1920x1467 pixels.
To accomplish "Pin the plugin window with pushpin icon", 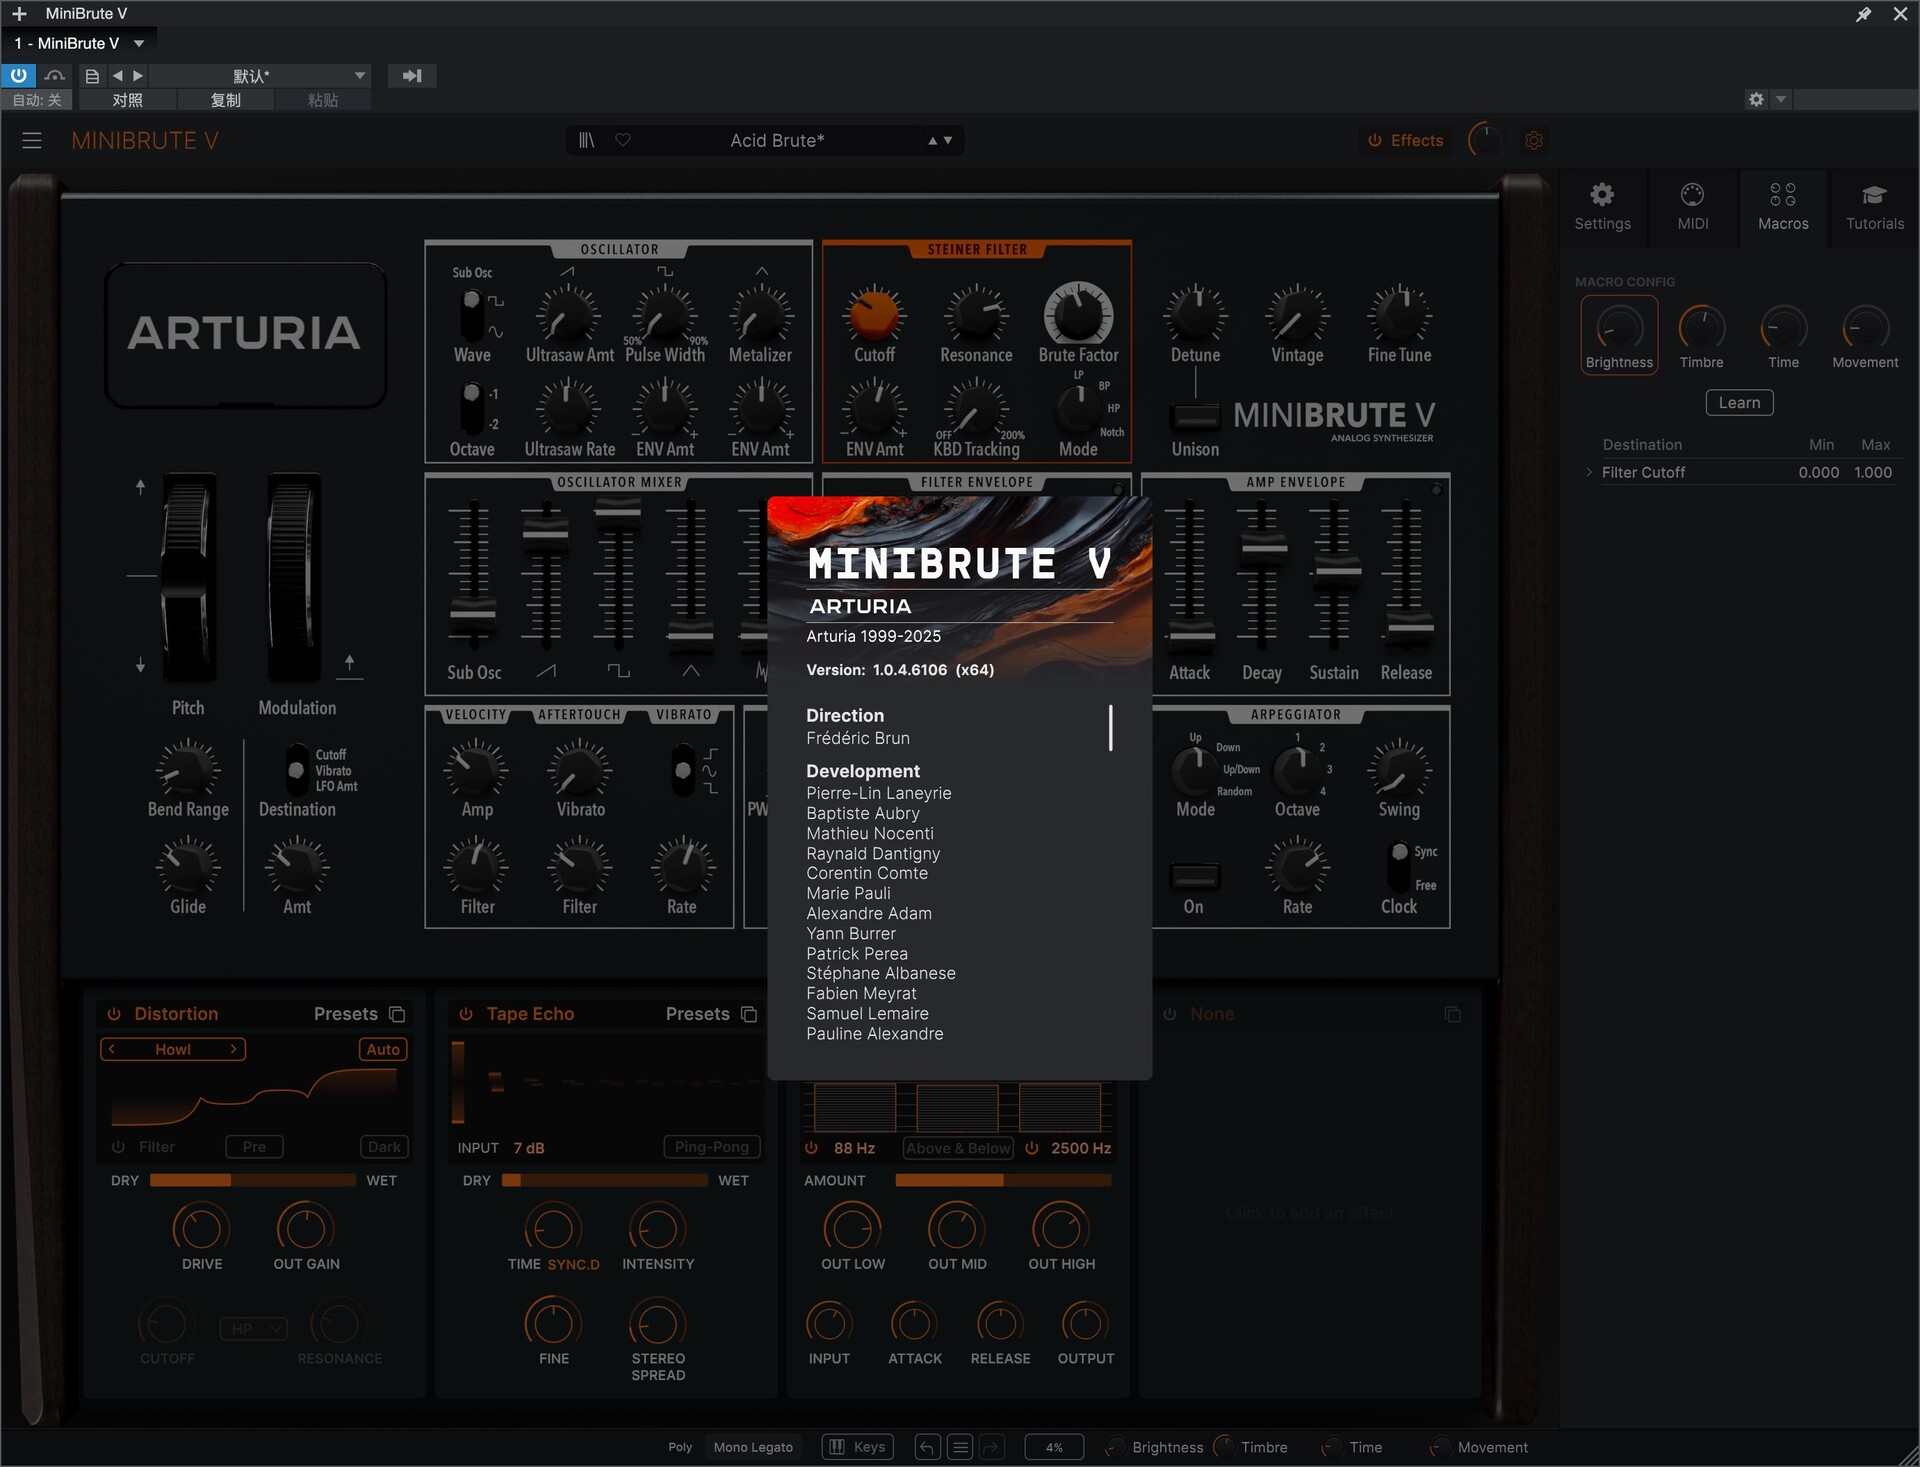I will point(1863,14).
